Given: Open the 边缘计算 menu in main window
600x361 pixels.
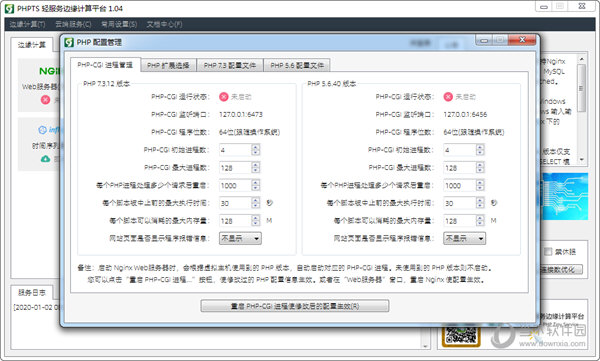Looking at the screenshot, I should [27, 25].
